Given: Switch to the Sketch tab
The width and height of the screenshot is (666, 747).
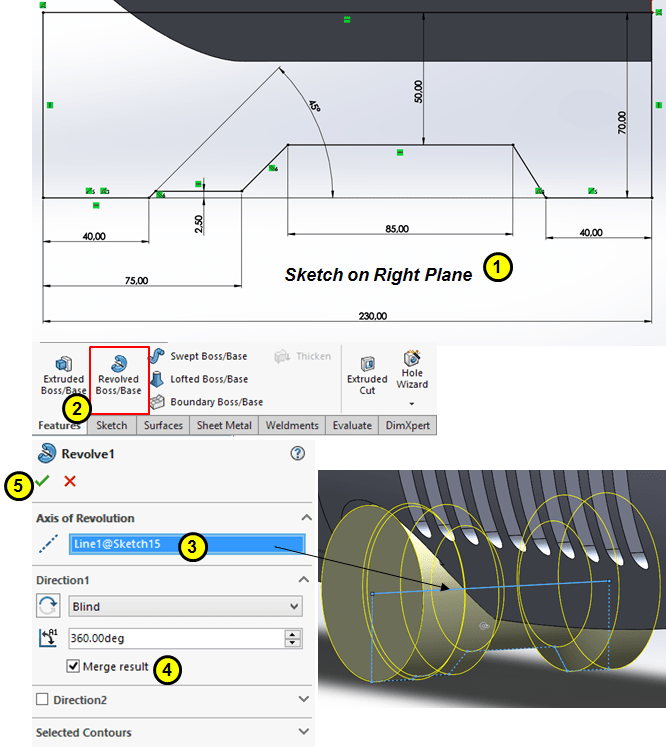Looking at the screenshot, I should [x=111, y=425].
